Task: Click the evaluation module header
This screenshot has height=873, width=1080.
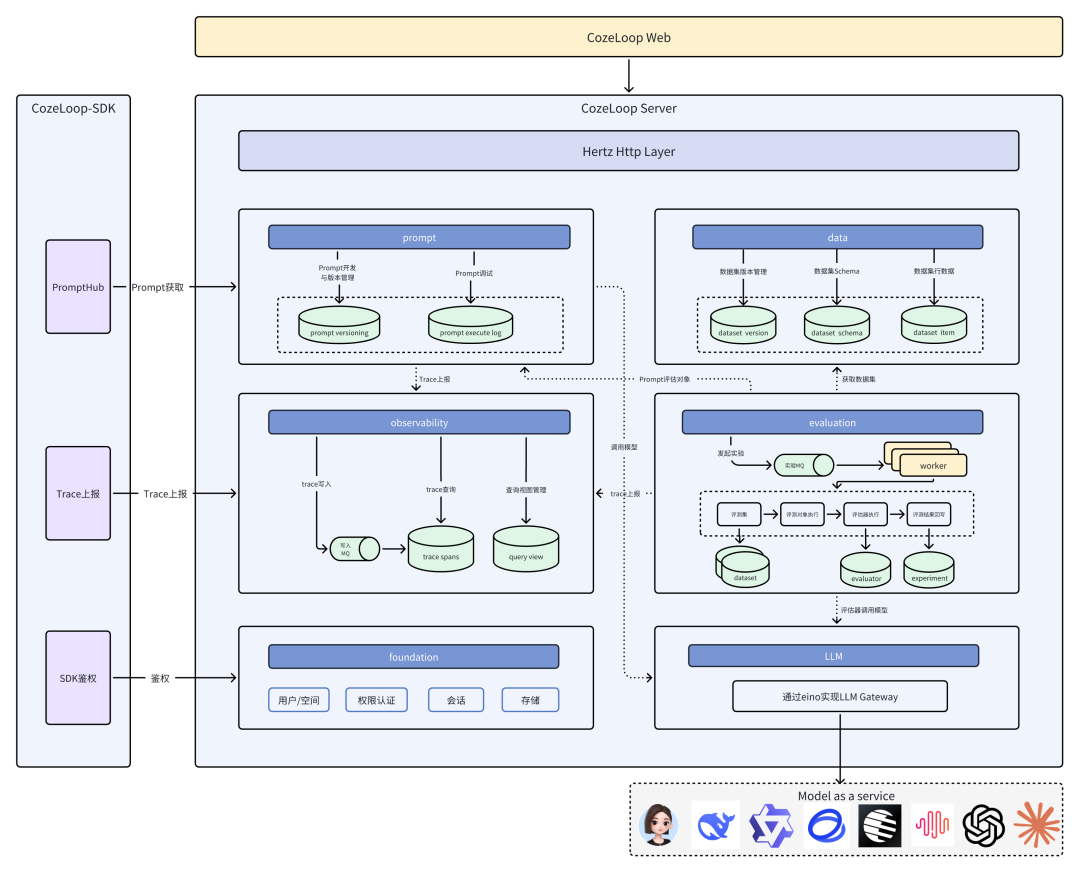Action: click(x=832, y=422)
